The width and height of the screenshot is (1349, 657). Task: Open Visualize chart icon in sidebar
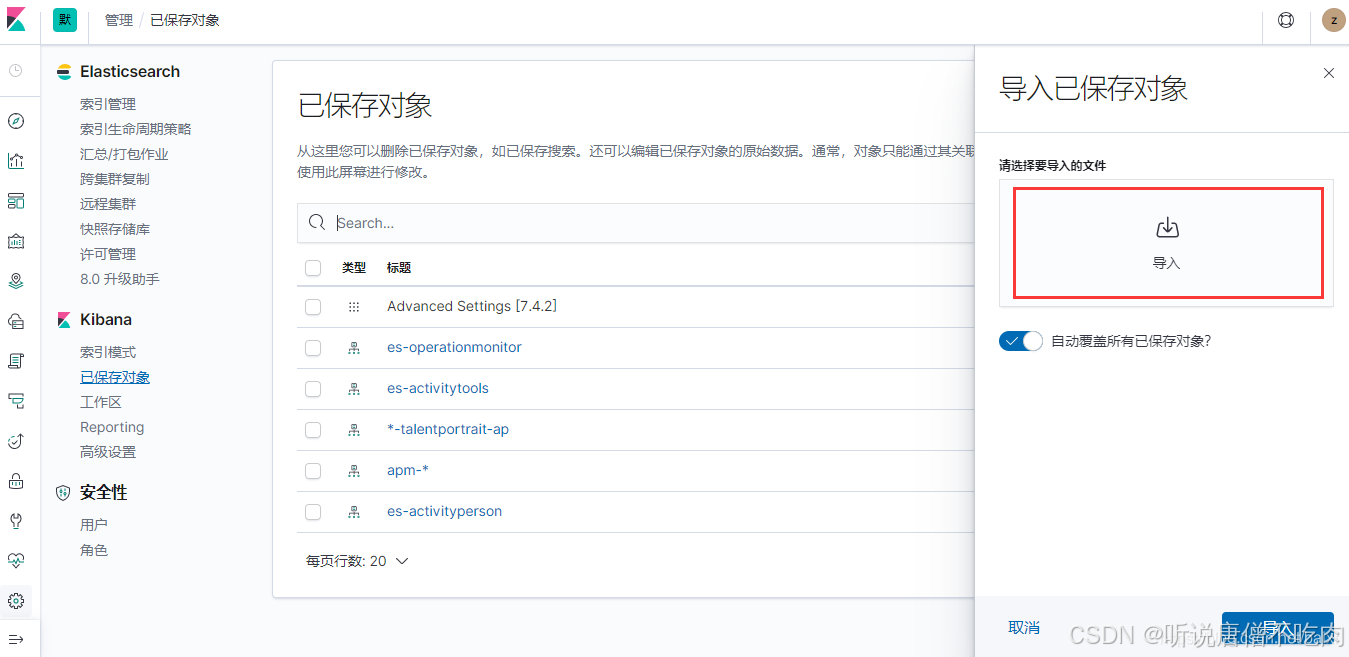point(16,161)
